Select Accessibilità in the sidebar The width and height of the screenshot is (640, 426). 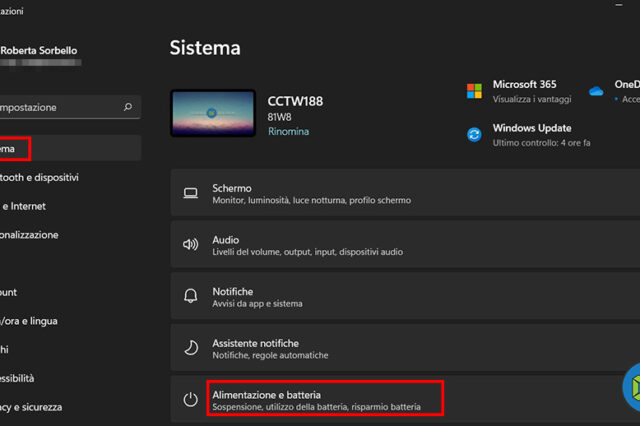tap(20, 379)
